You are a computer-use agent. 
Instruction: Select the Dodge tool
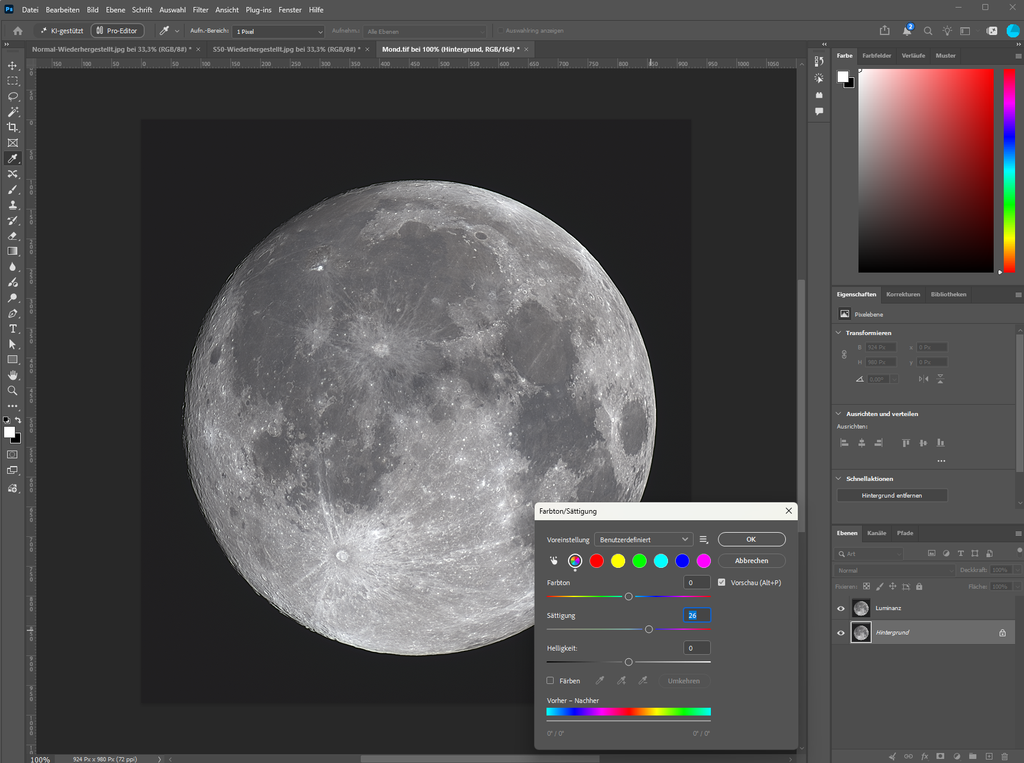click(12, 298)
